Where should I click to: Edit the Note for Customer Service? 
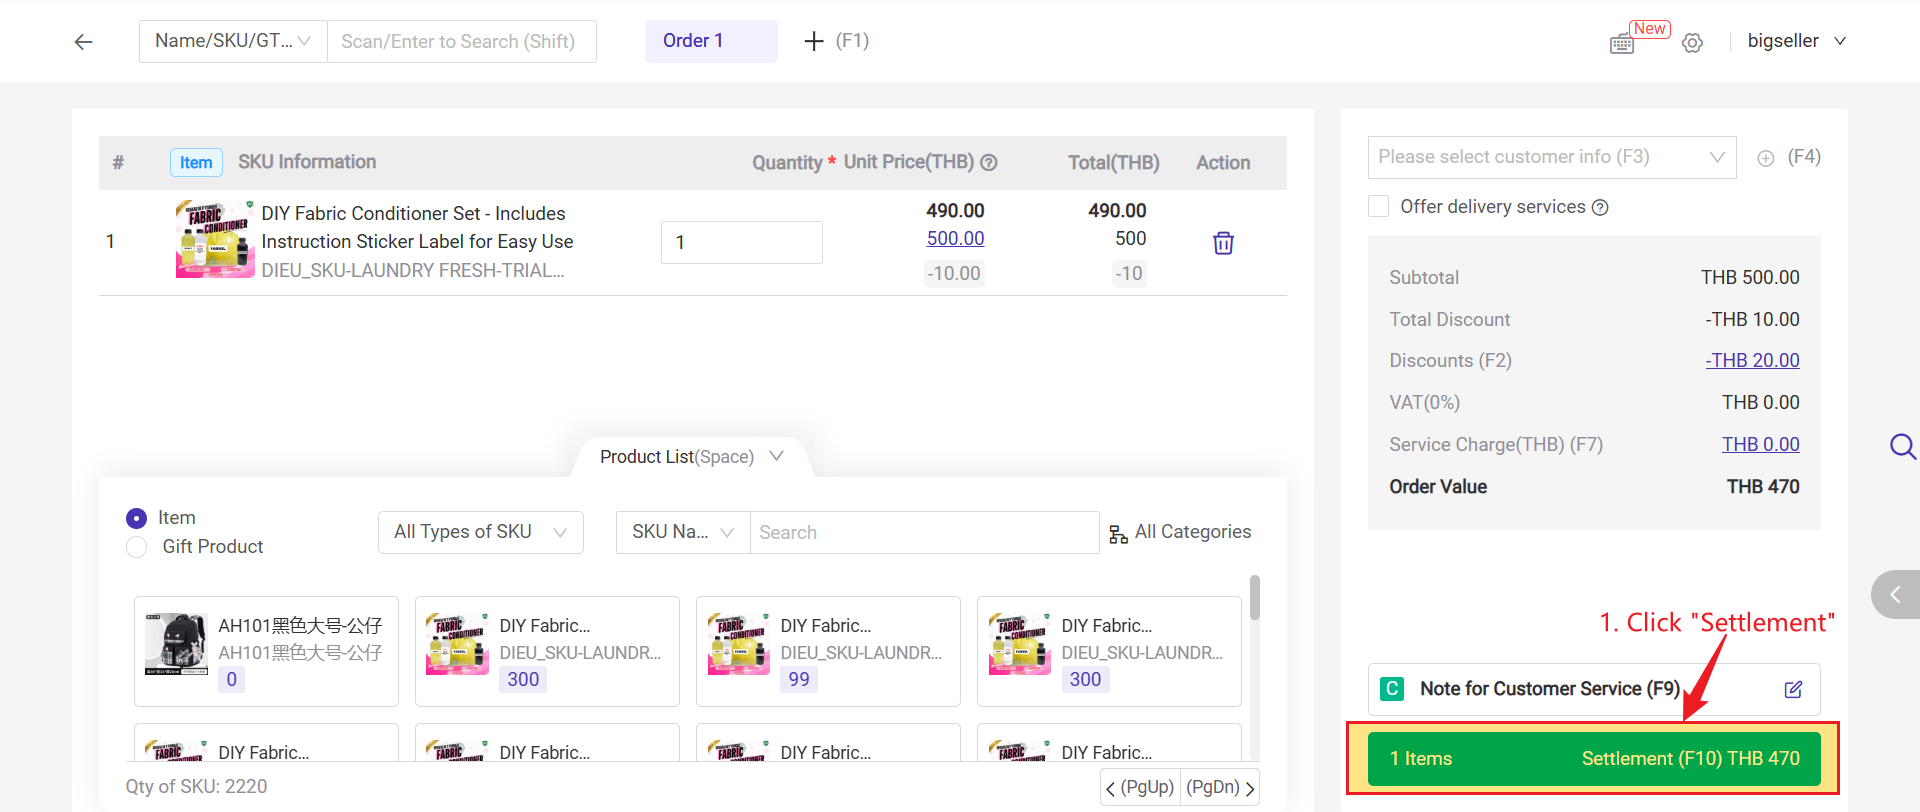coord(1793,689)
